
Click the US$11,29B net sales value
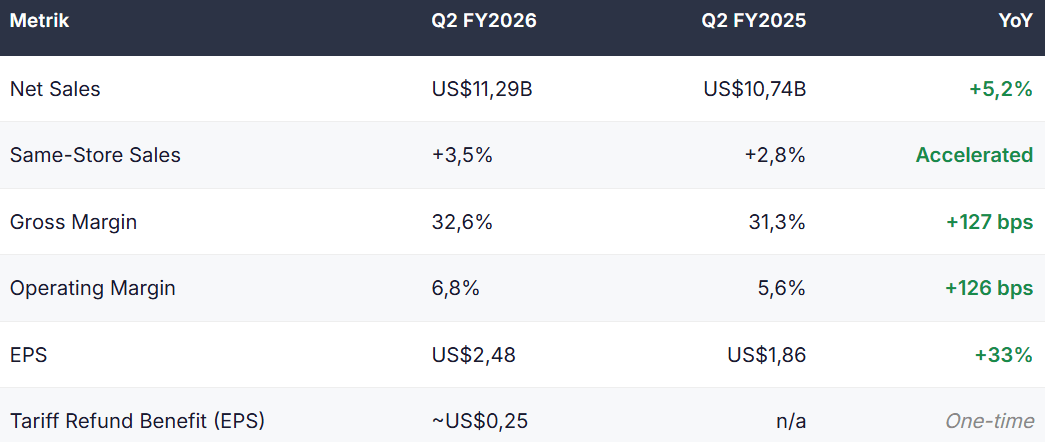pos(482,89)
